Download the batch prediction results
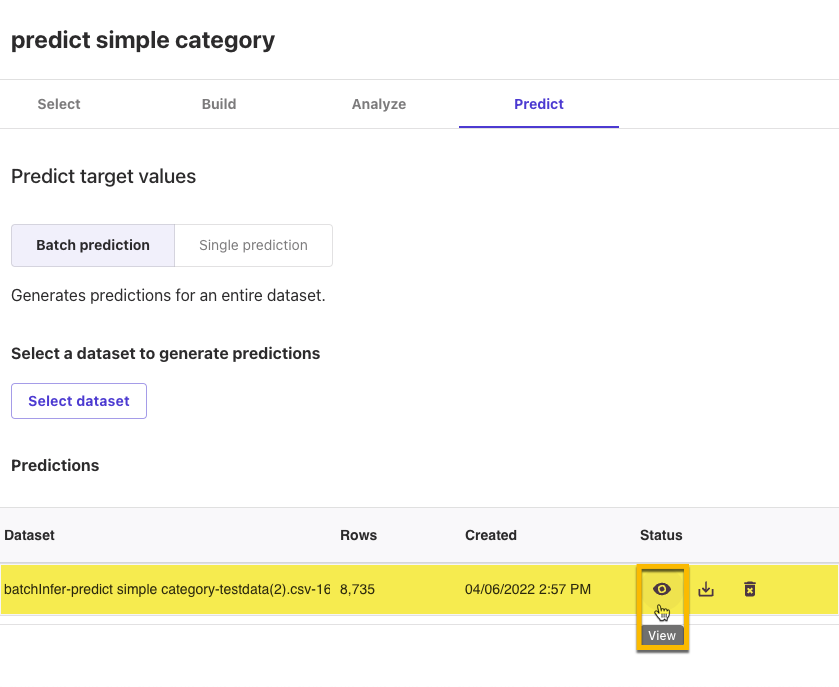The height and width of the screenshot is (687, 839). (x=706, y=589)
